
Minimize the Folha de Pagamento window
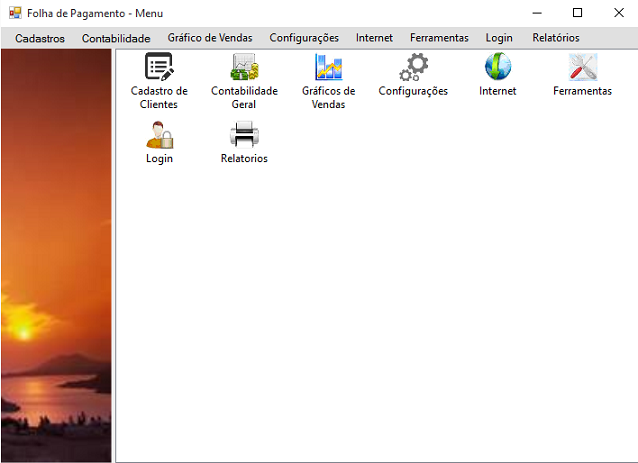(537, 13)
